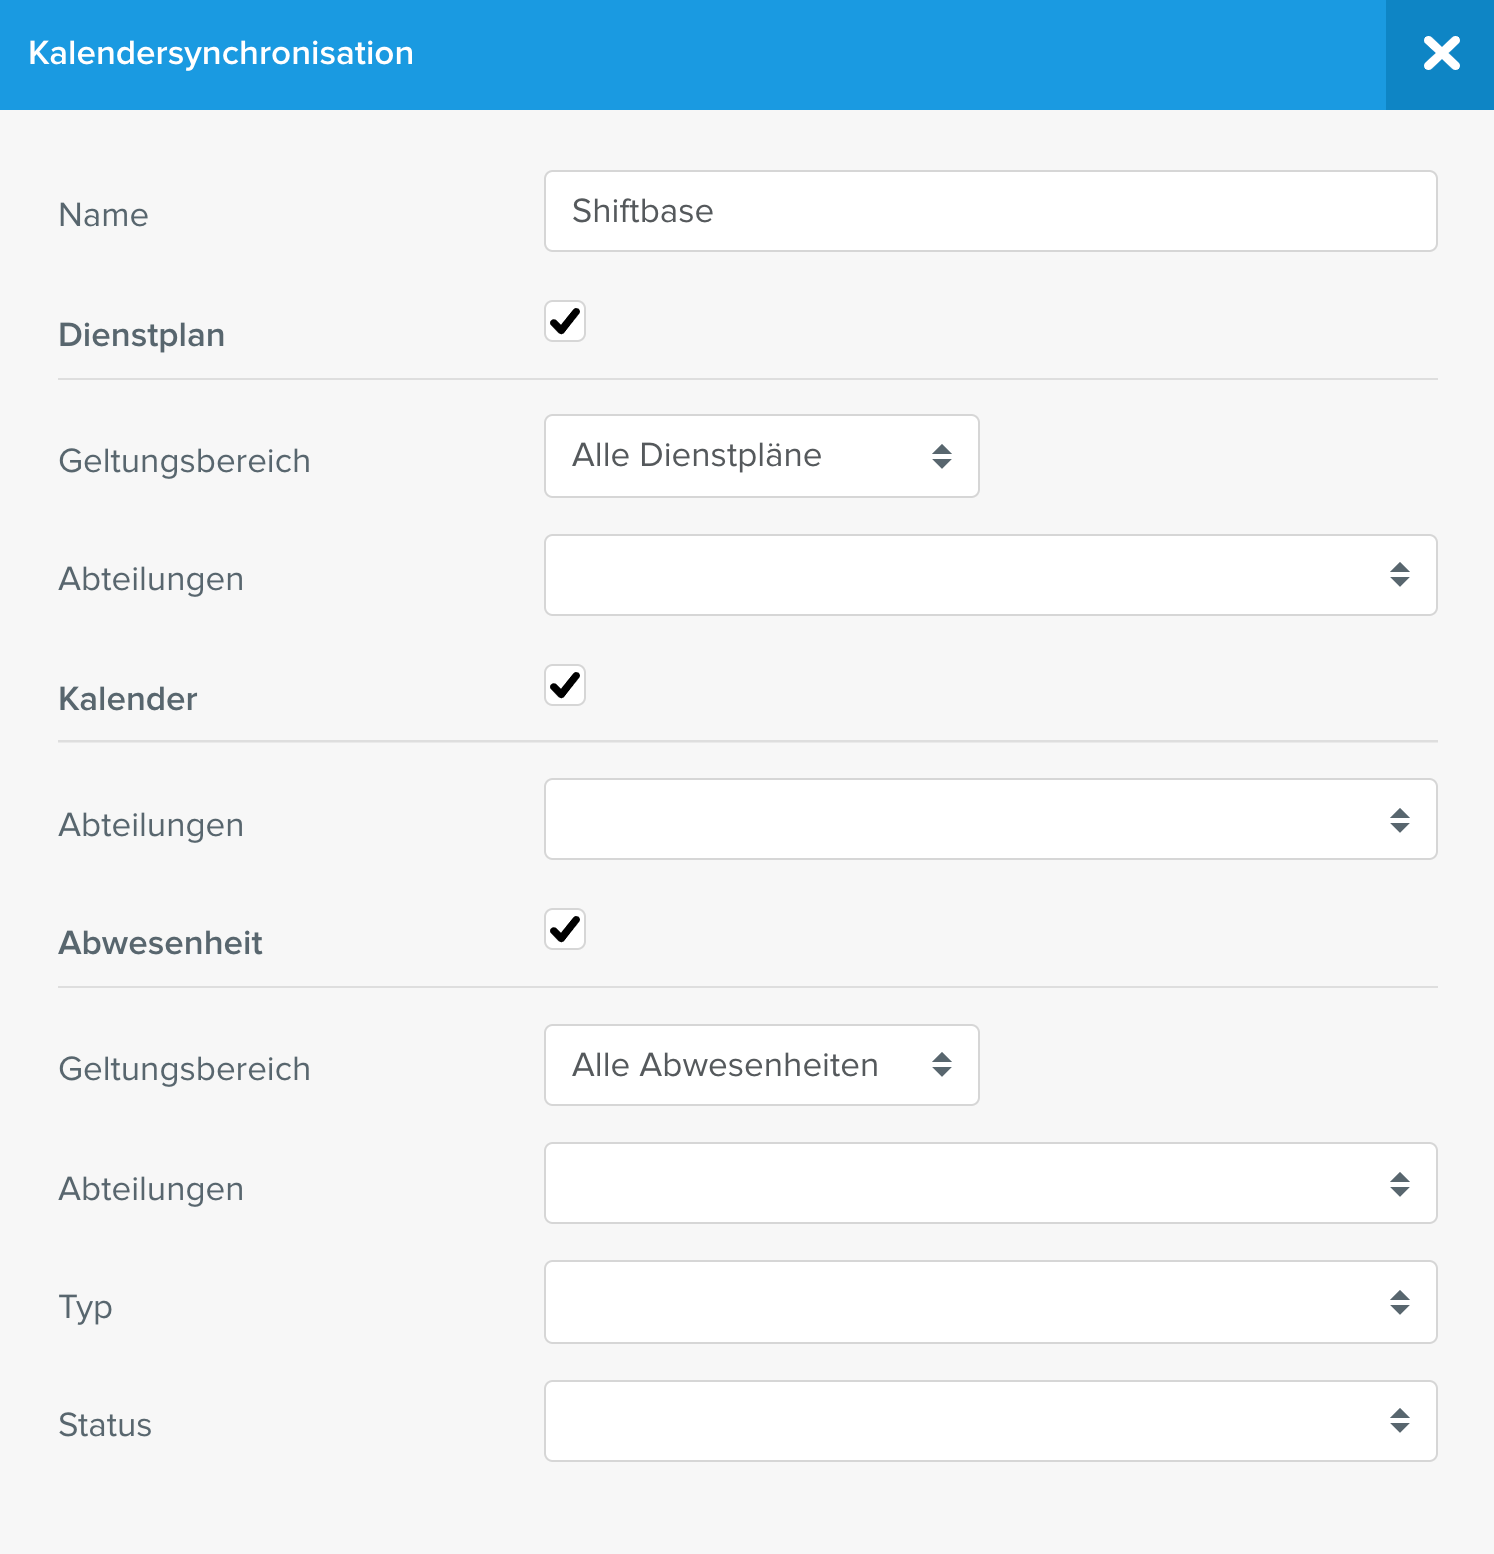Click the Name field containing Shiftbase
The image size is (1494, 1554).
[x=990, y=211]
